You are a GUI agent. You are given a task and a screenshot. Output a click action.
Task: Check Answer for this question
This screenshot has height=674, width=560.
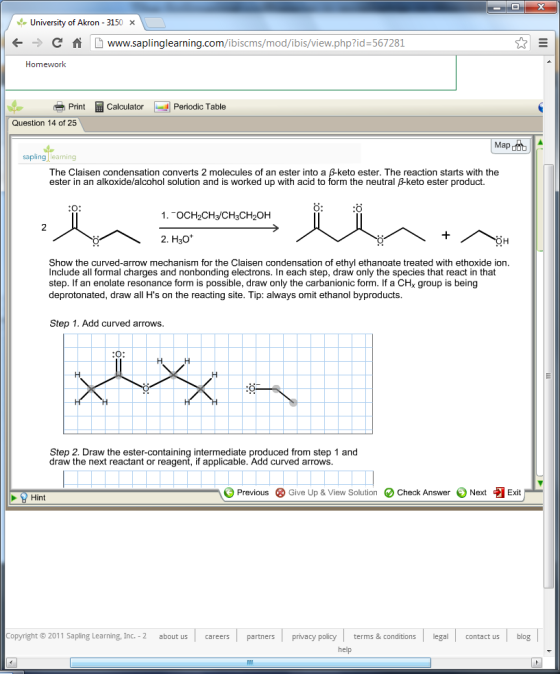pos(417,493)
